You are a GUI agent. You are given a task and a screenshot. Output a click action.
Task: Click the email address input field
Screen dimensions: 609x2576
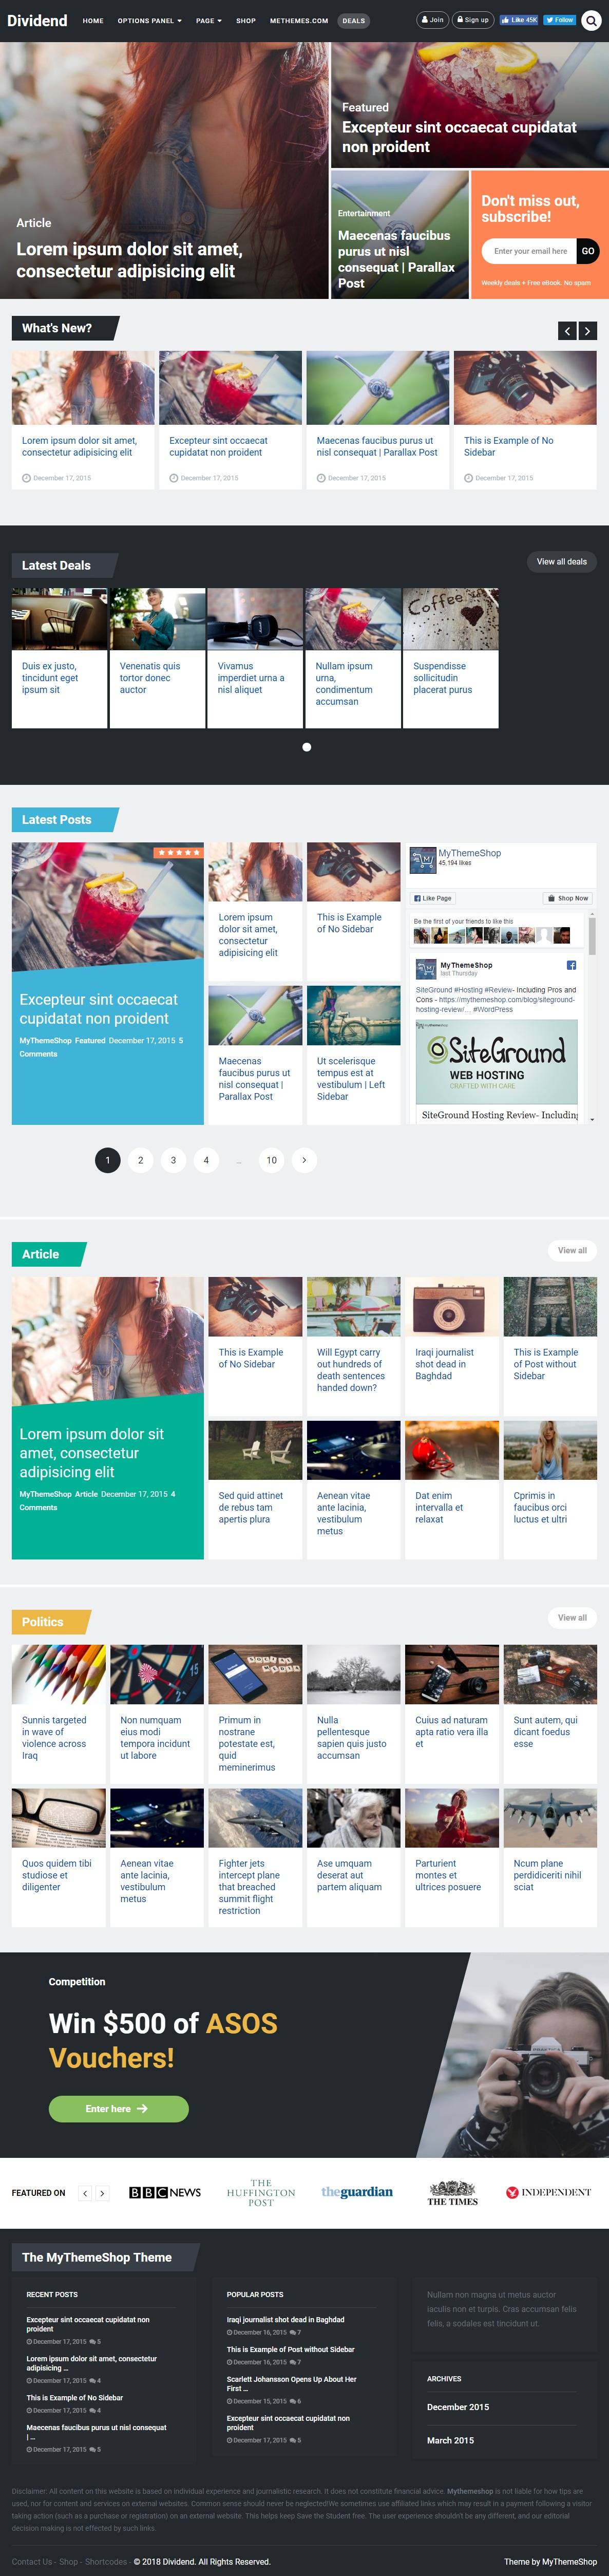[x=530, y=251]
